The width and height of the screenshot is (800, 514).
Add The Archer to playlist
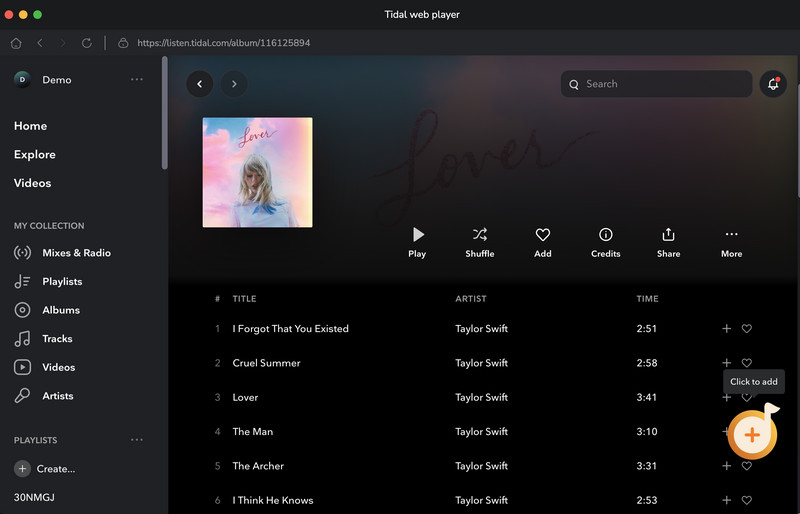coord(727,466)
